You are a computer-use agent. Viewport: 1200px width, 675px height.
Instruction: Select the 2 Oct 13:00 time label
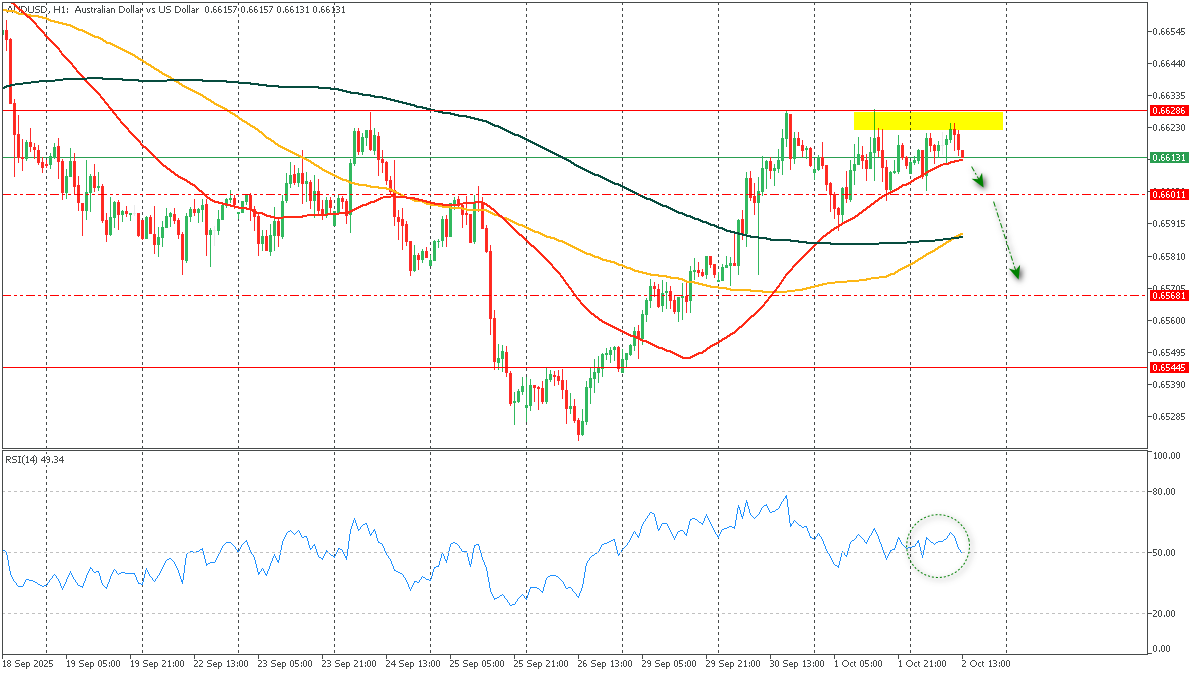pos(986,663)
